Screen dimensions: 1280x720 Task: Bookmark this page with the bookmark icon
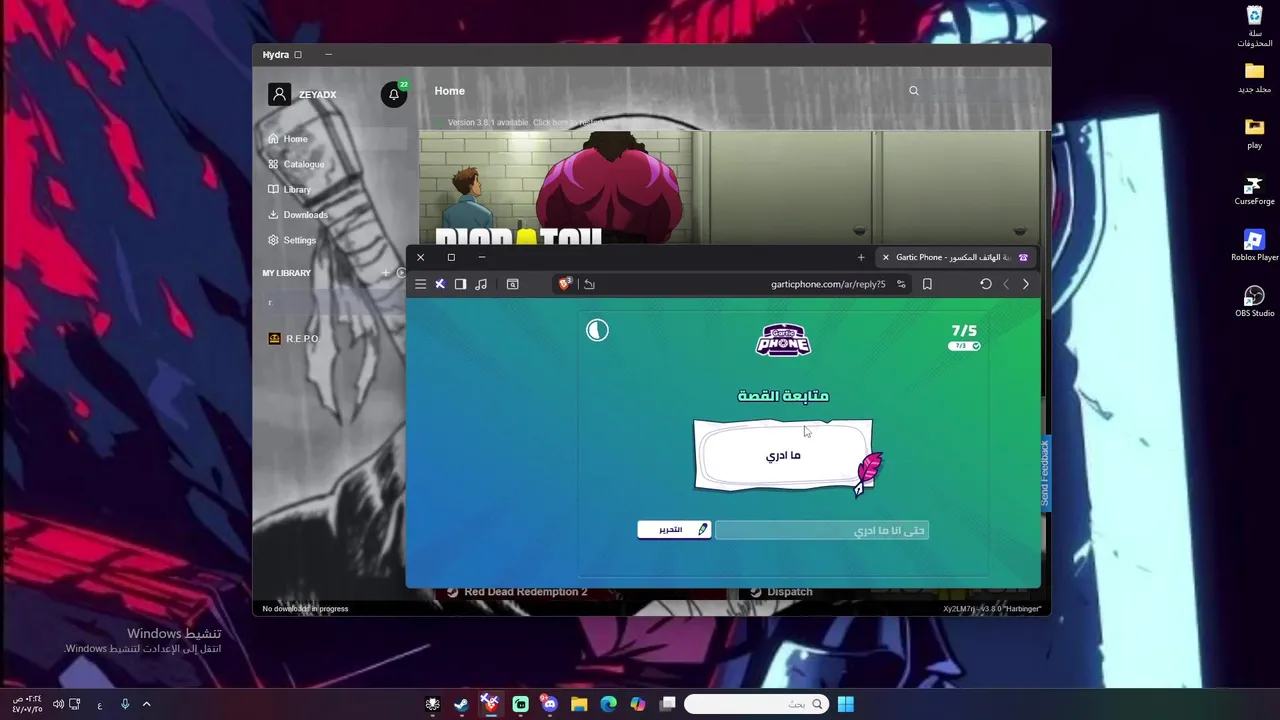click(927, 284)
